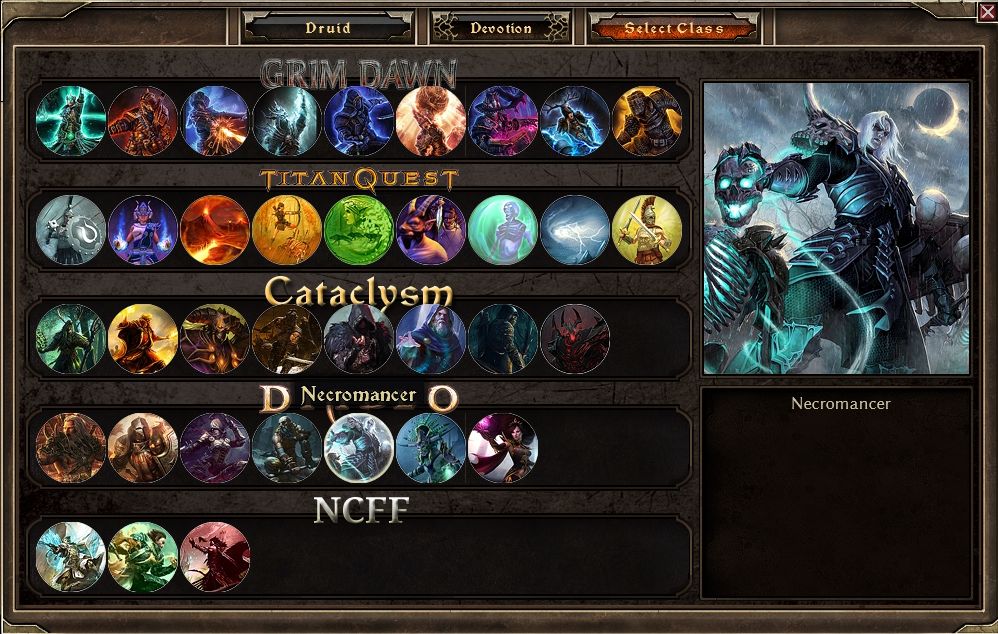Pick the teal ghostly Spirit mastery icon
Viewport: 998px width, 634px height.
click(x=503, y=230)
